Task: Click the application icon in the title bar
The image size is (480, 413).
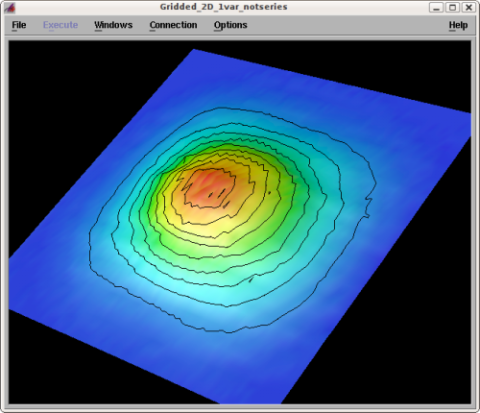Action: point(10,7)
